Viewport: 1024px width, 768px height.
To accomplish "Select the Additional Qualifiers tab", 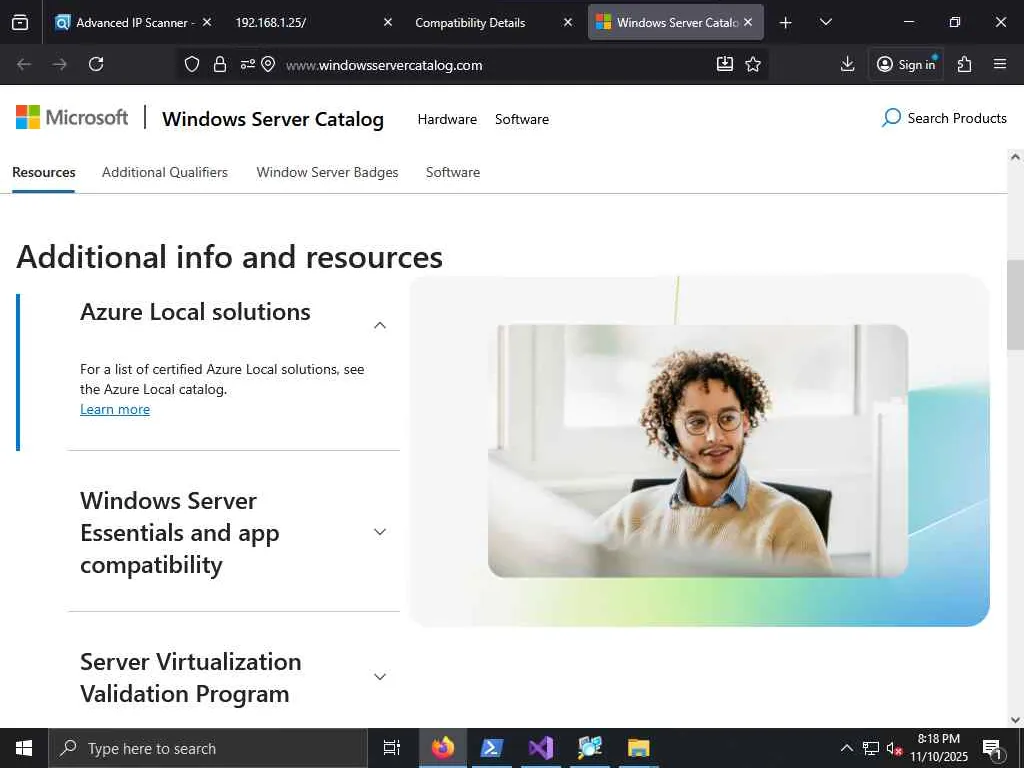I will point(165,172).
